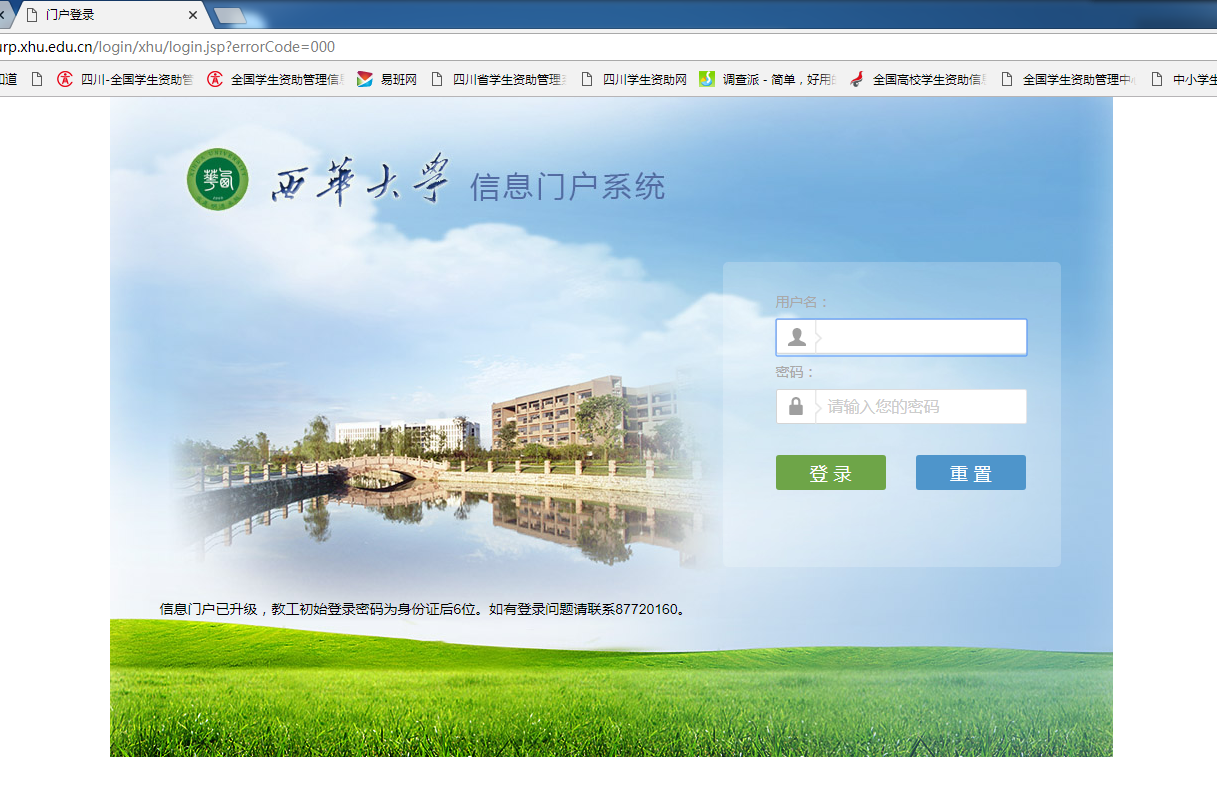Focus the 用户名 username input field

[x=920, y=338]
